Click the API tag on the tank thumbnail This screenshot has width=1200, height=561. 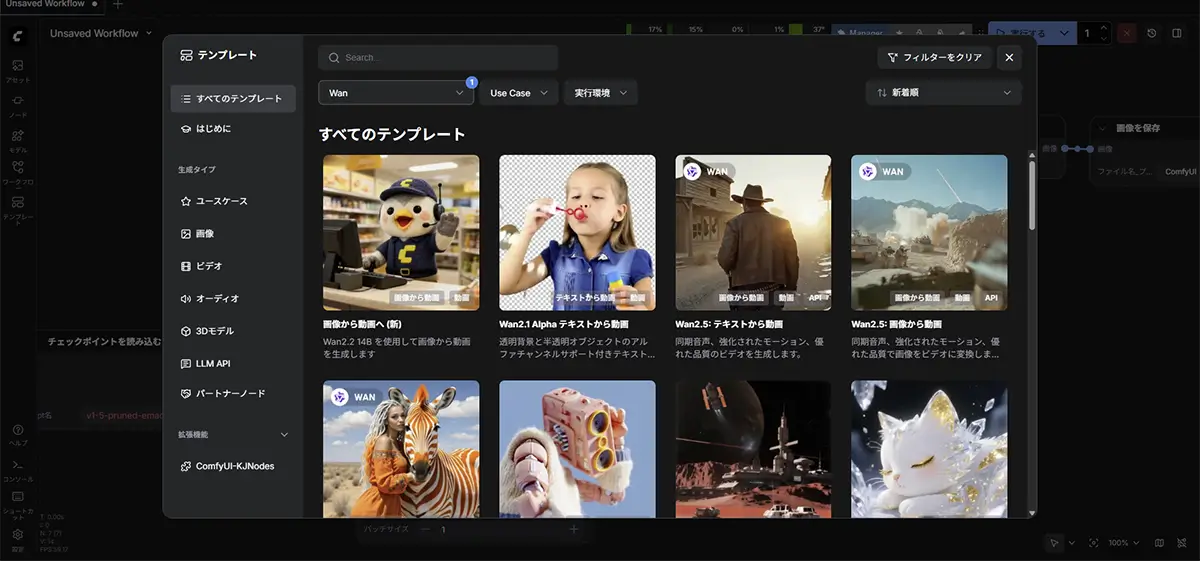click(x=991, y=298)
